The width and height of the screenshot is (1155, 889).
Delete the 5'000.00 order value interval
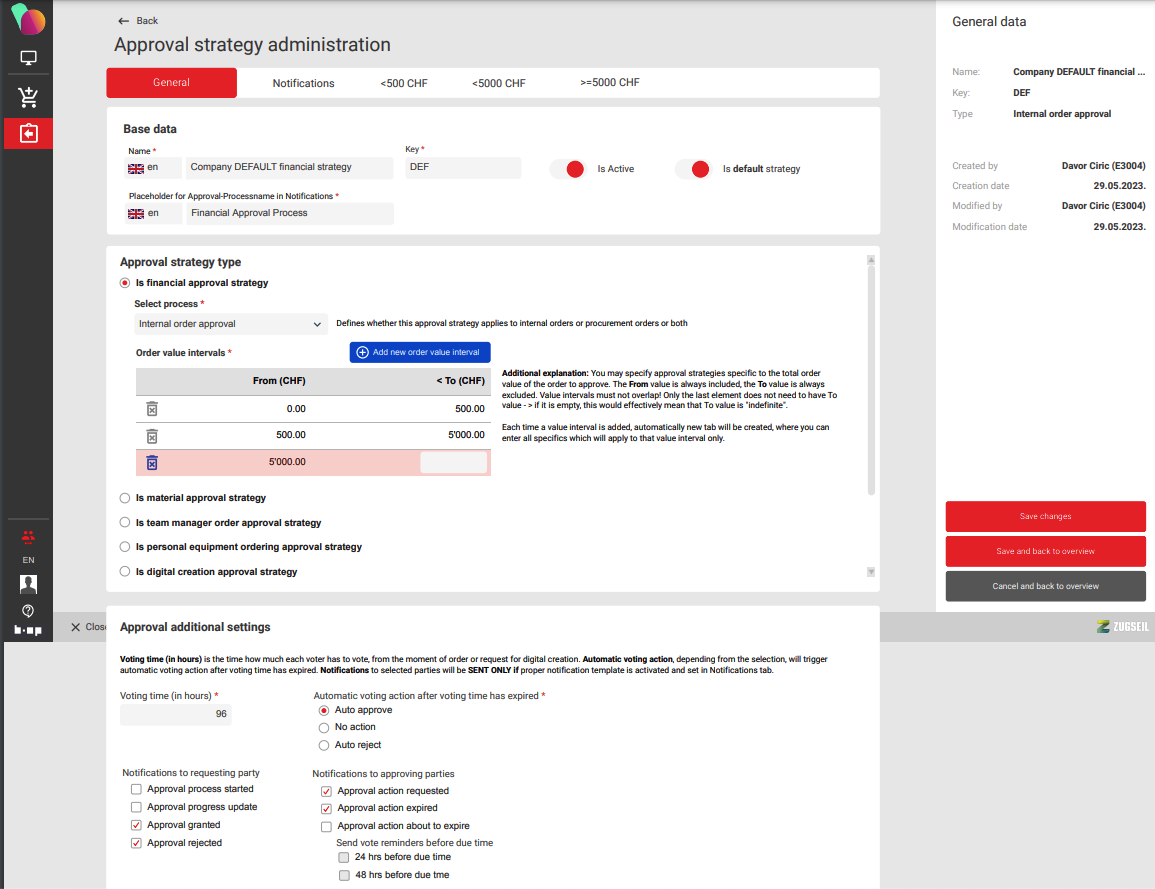[152, 463]
